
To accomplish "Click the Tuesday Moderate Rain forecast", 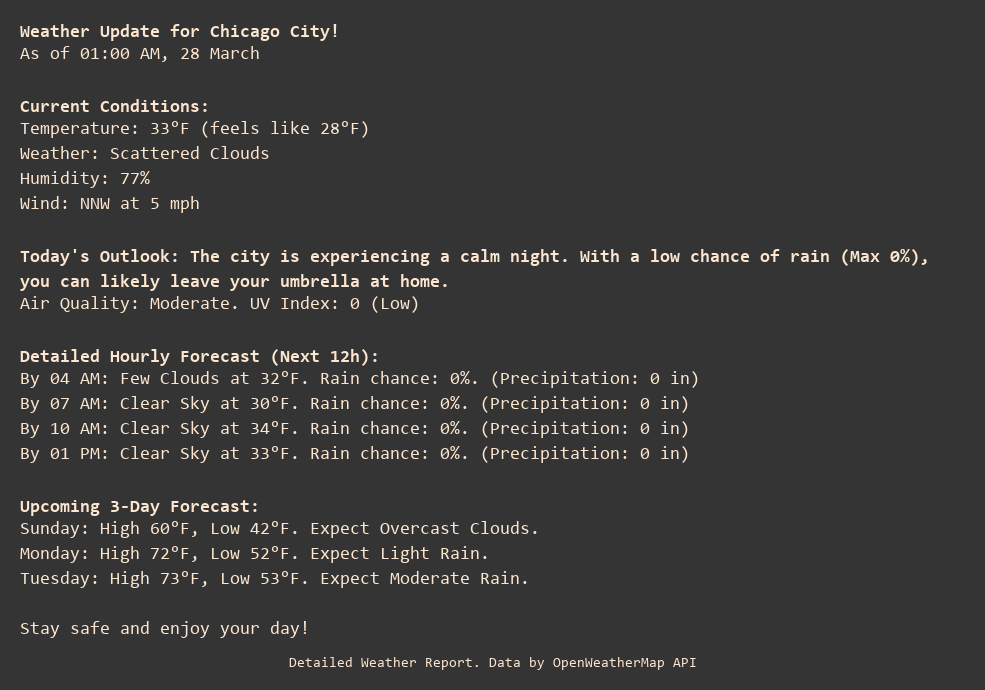I will point(274,579).
